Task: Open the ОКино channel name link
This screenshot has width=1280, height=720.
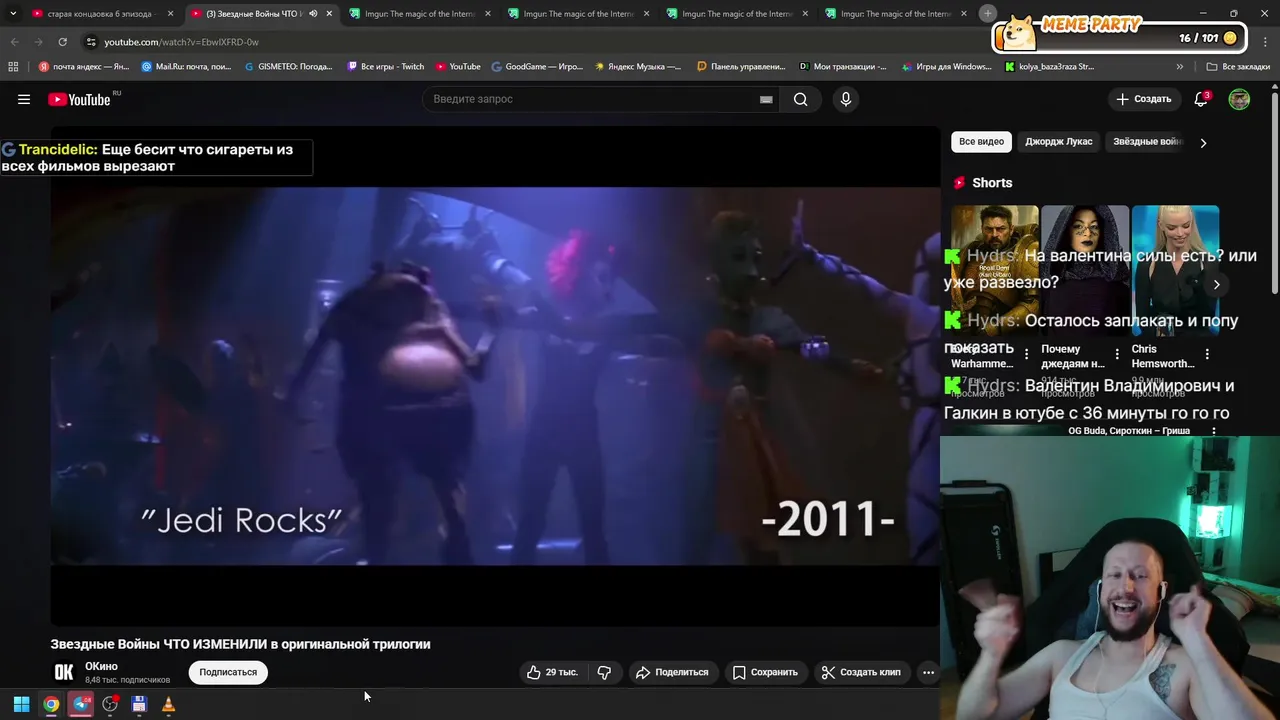Action: coord(101,666)
